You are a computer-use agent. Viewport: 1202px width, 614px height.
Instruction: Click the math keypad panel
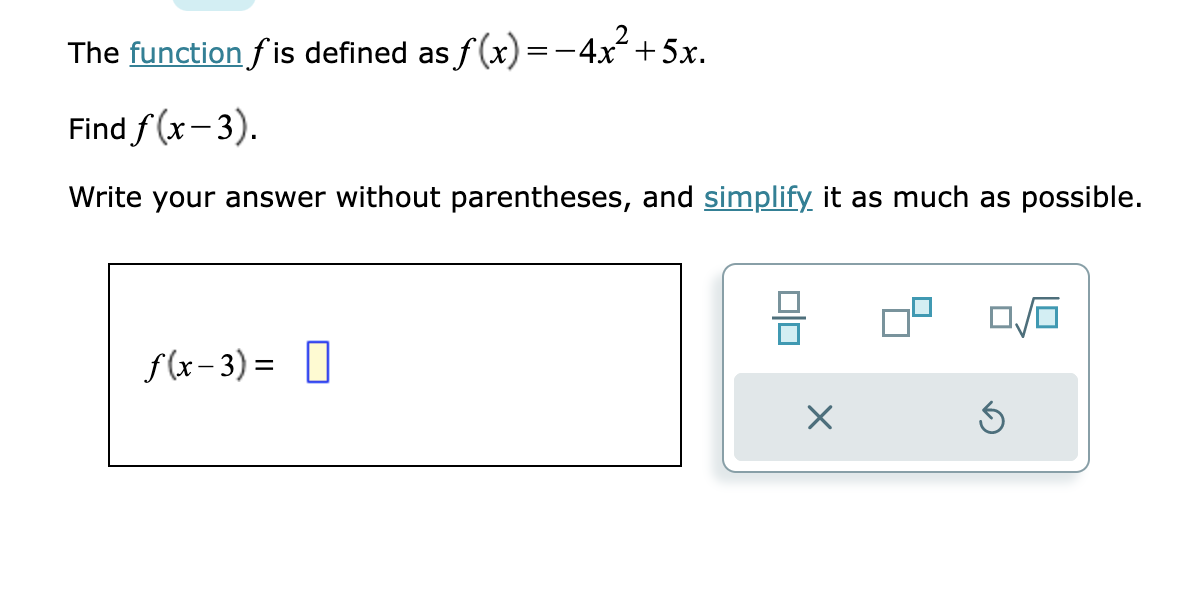click(x=905, y=365)
